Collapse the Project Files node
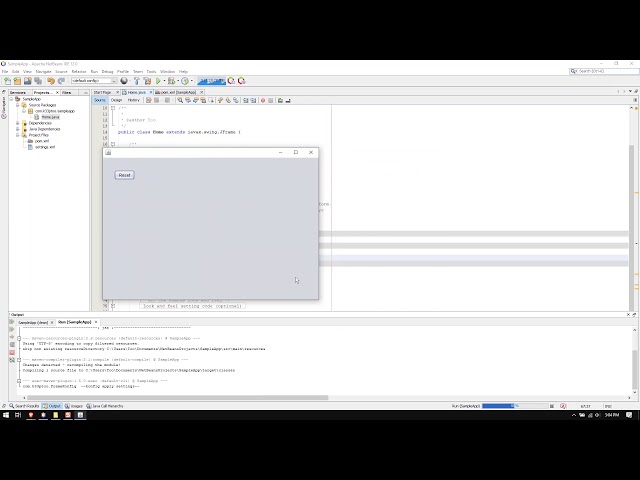The width and height of the screenshot is (640, 480). (18, 135)
